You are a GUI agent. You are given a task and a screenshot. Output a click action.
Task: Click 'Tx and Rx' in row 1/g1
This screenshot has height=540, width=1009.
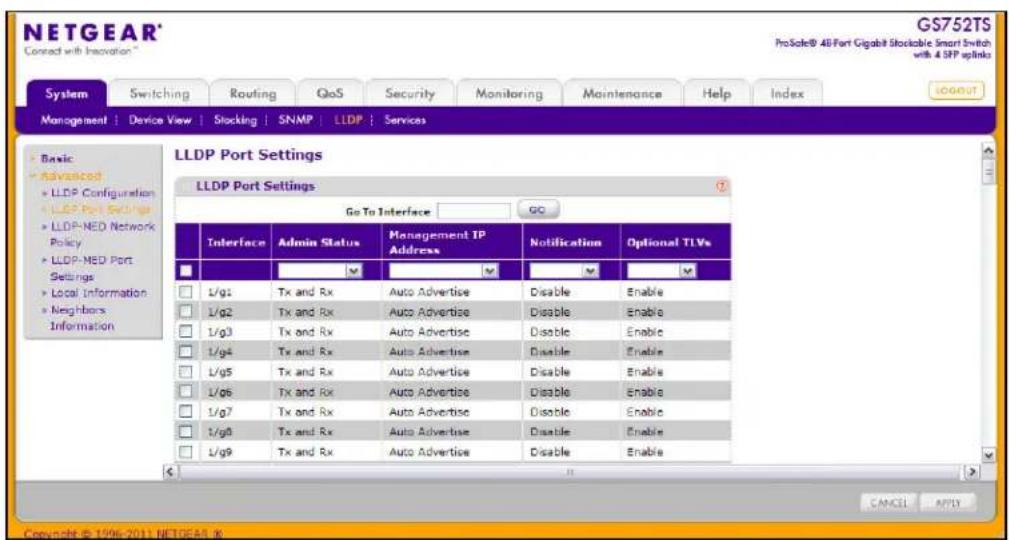coord(304,292)
